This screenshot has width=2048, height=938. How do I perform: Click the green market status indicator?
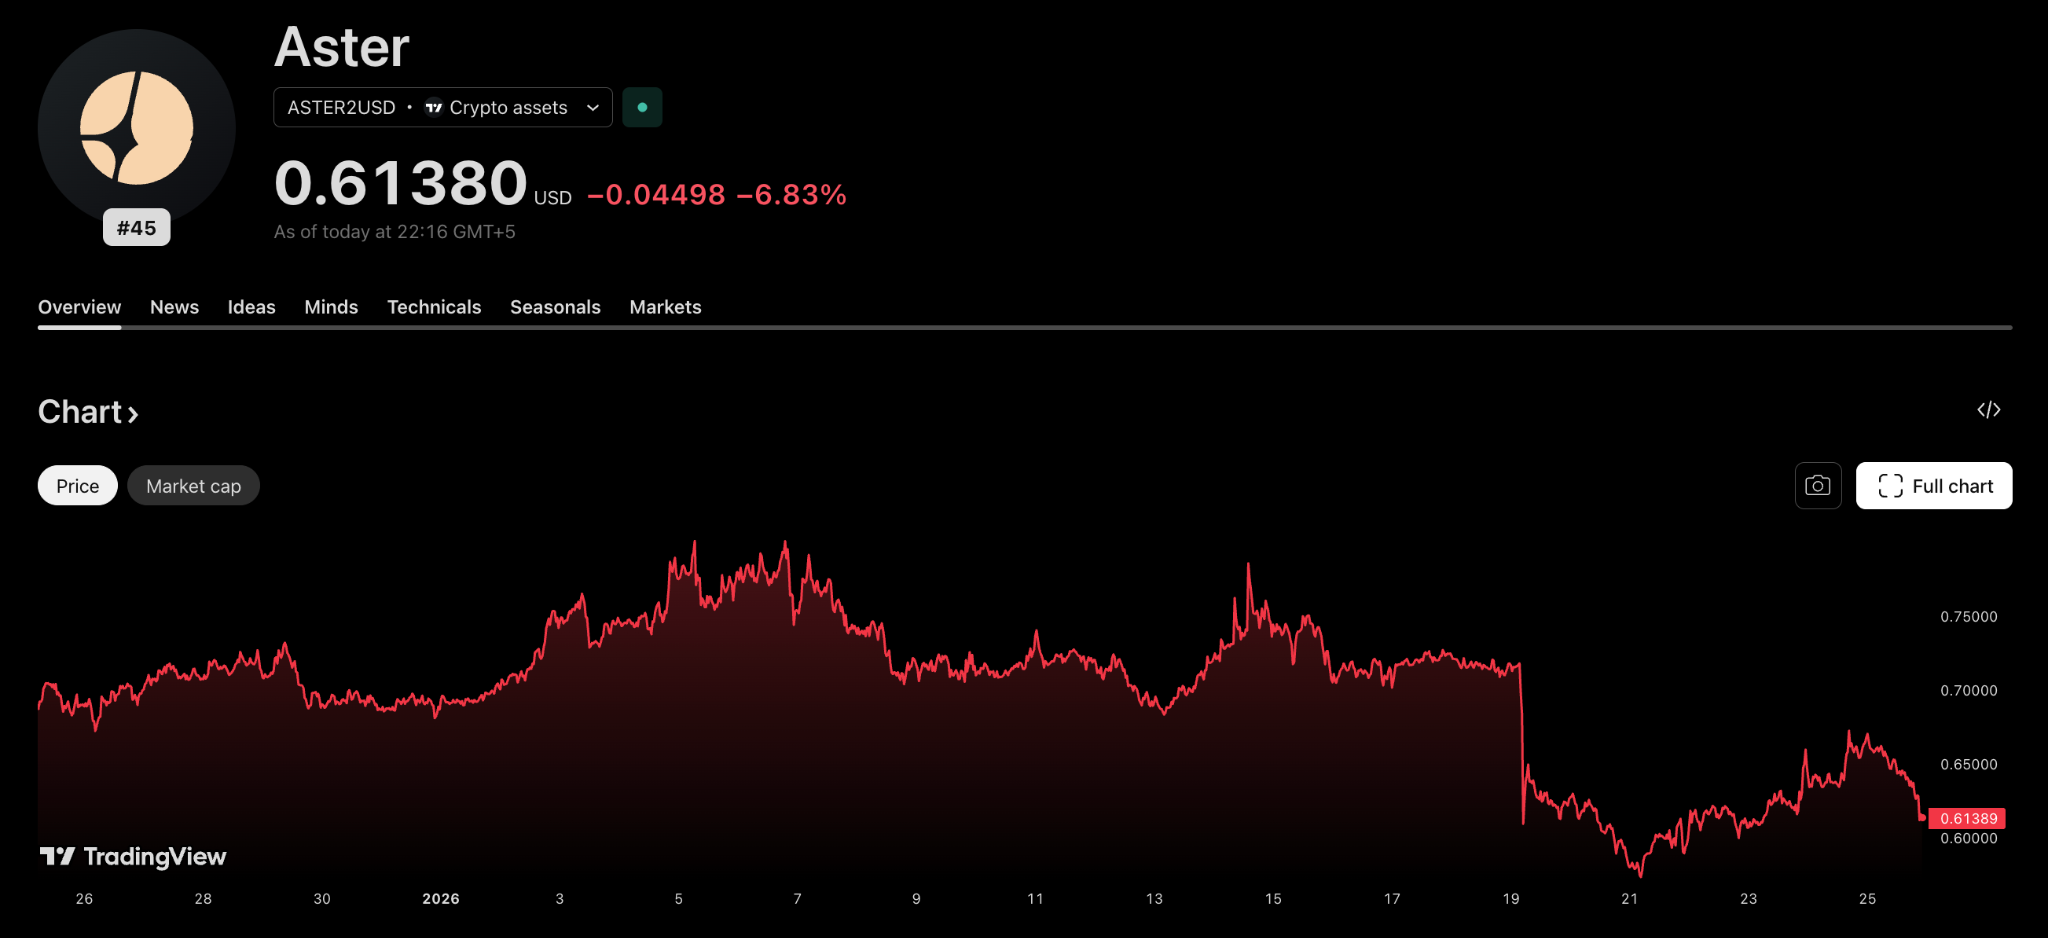(642, 107)
